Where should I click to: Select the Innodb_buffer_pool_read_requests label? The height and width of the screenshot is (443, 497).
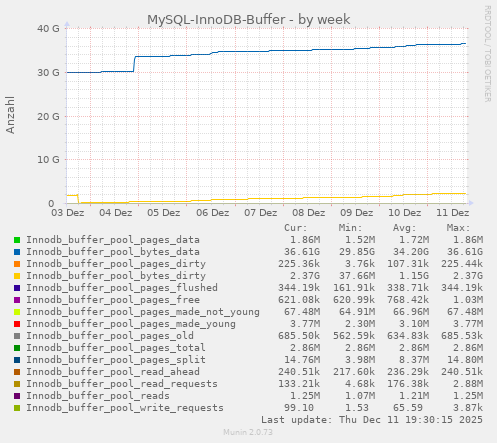(x=122, y=384)
